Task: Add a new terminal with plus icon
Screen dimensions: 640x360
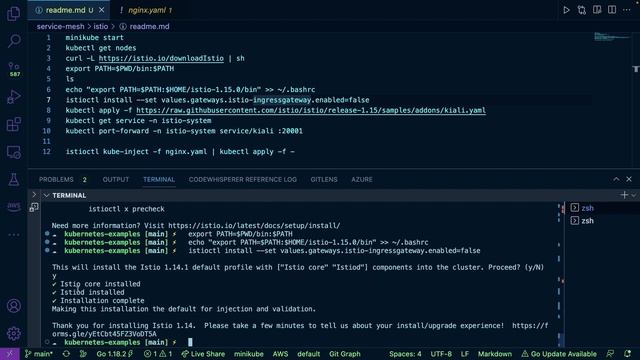Action: click(624, 195)
